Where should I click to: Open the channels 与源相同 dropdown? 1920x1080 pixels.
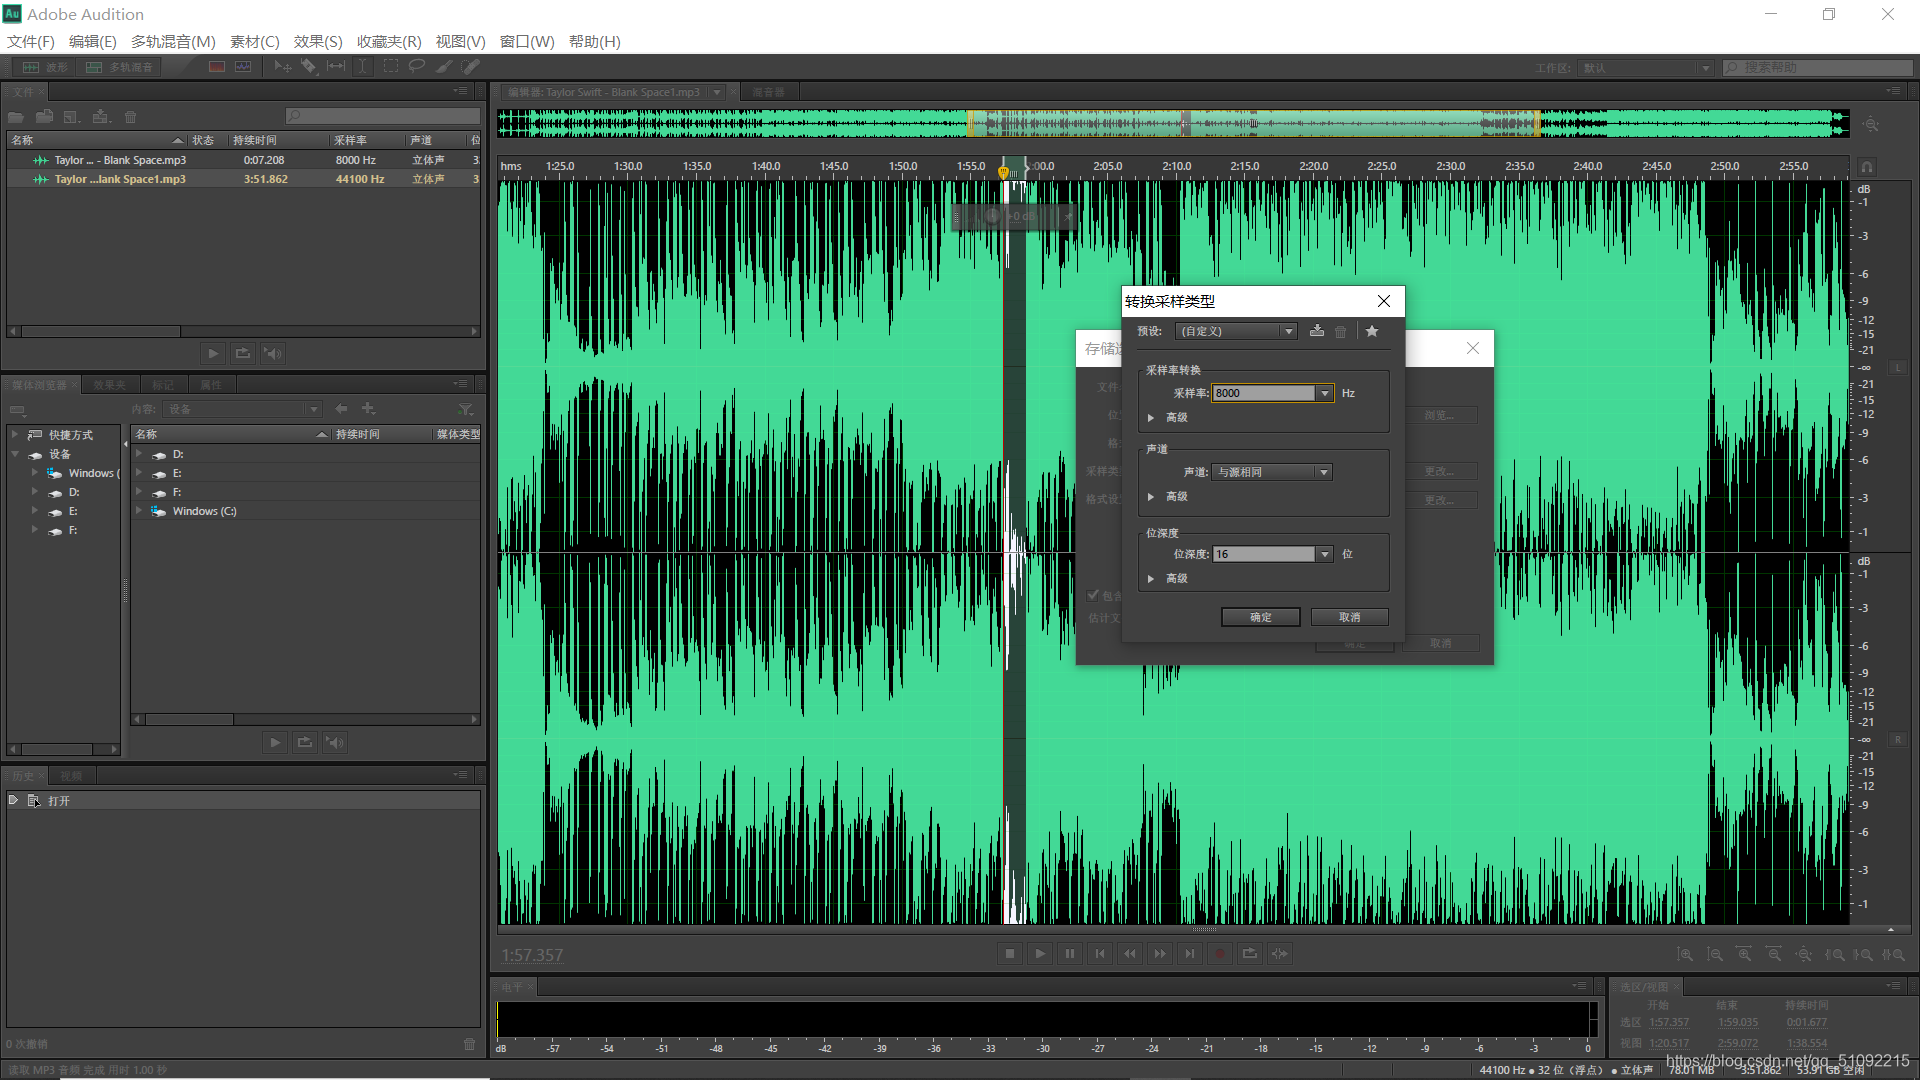pos(1323,472)
